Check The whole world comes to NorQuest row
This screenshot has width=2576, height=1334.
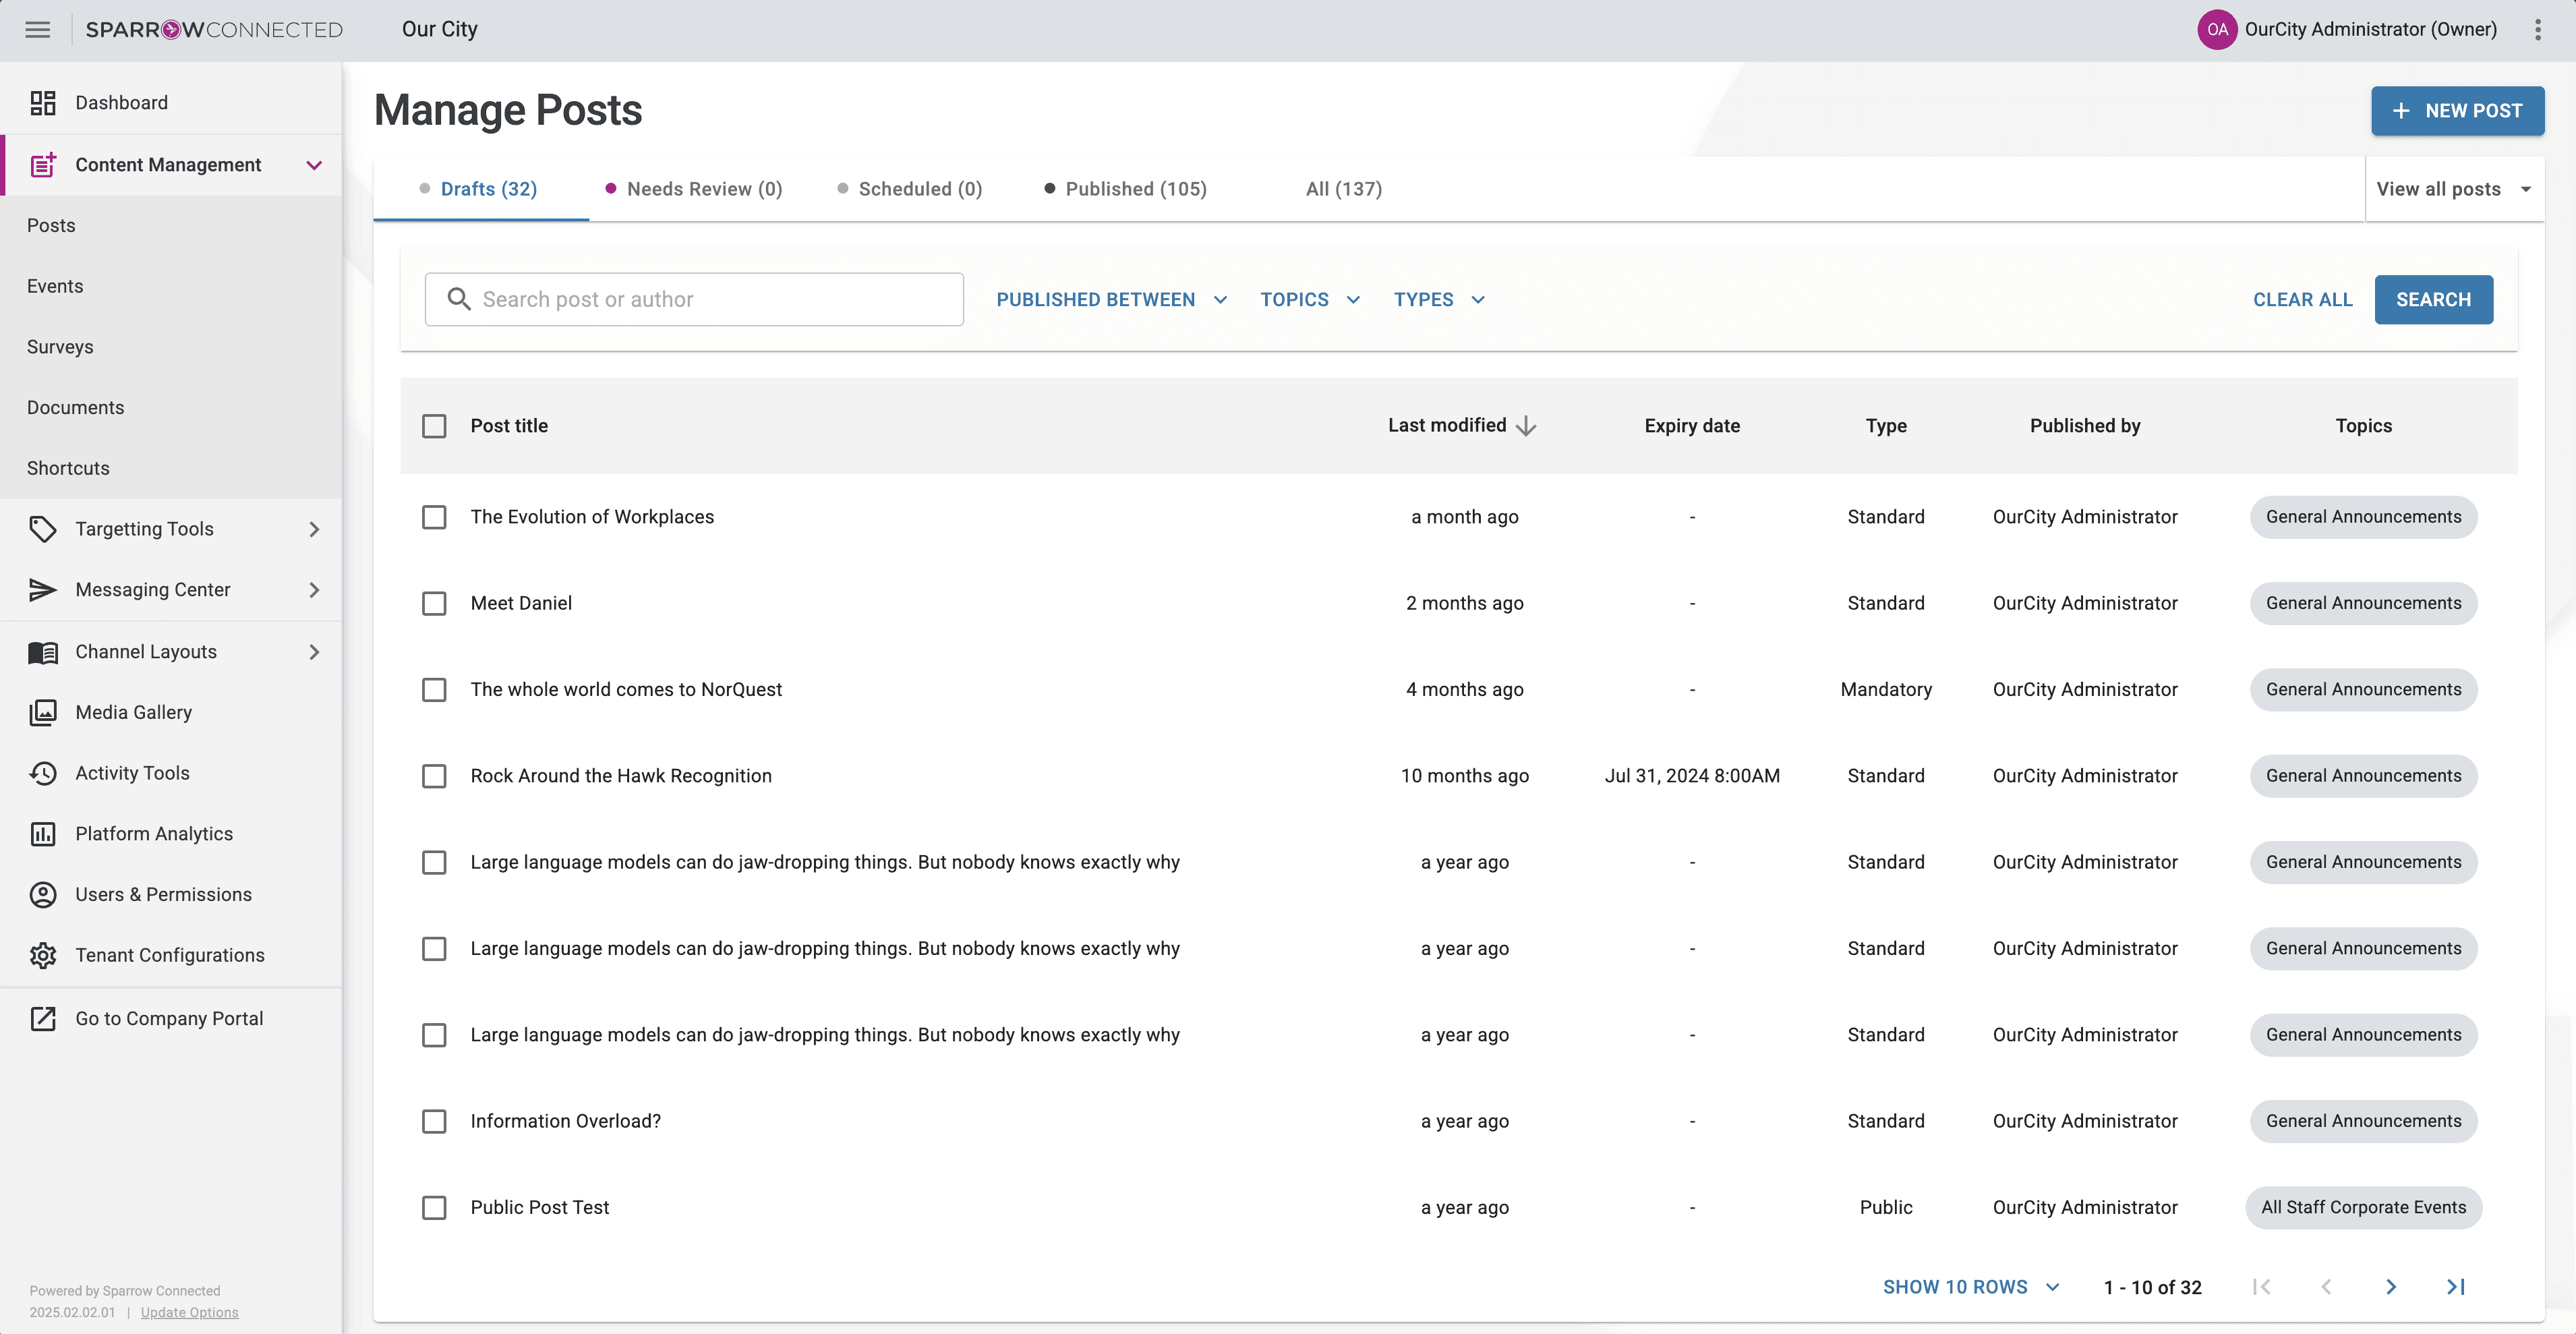[x=434, y=690]
